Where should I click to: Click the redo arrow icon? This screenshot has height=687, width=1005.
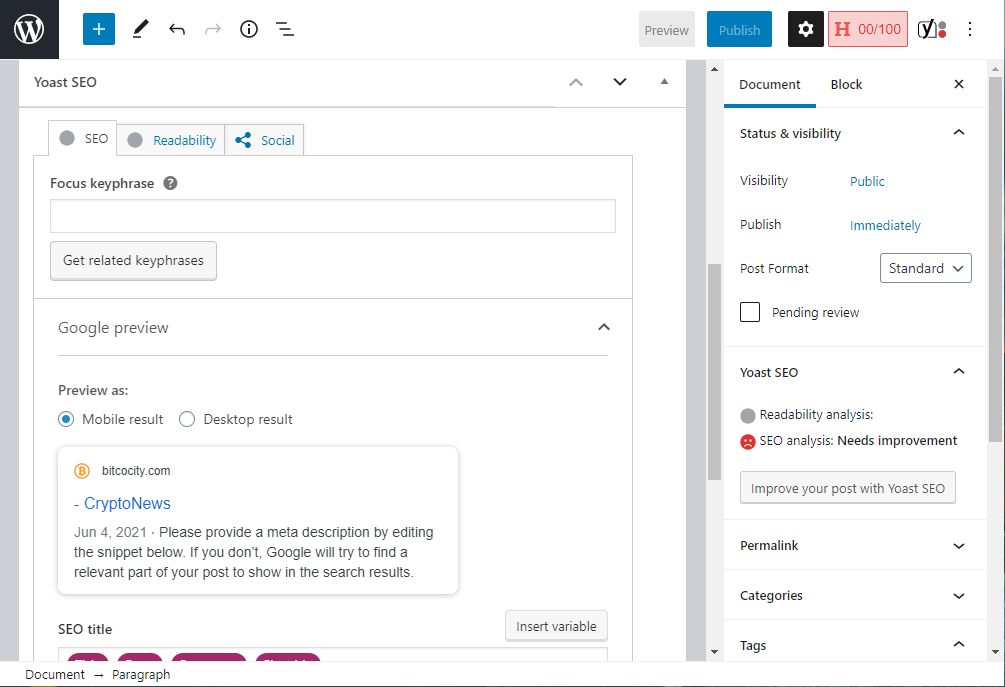[x=213, y=29]
